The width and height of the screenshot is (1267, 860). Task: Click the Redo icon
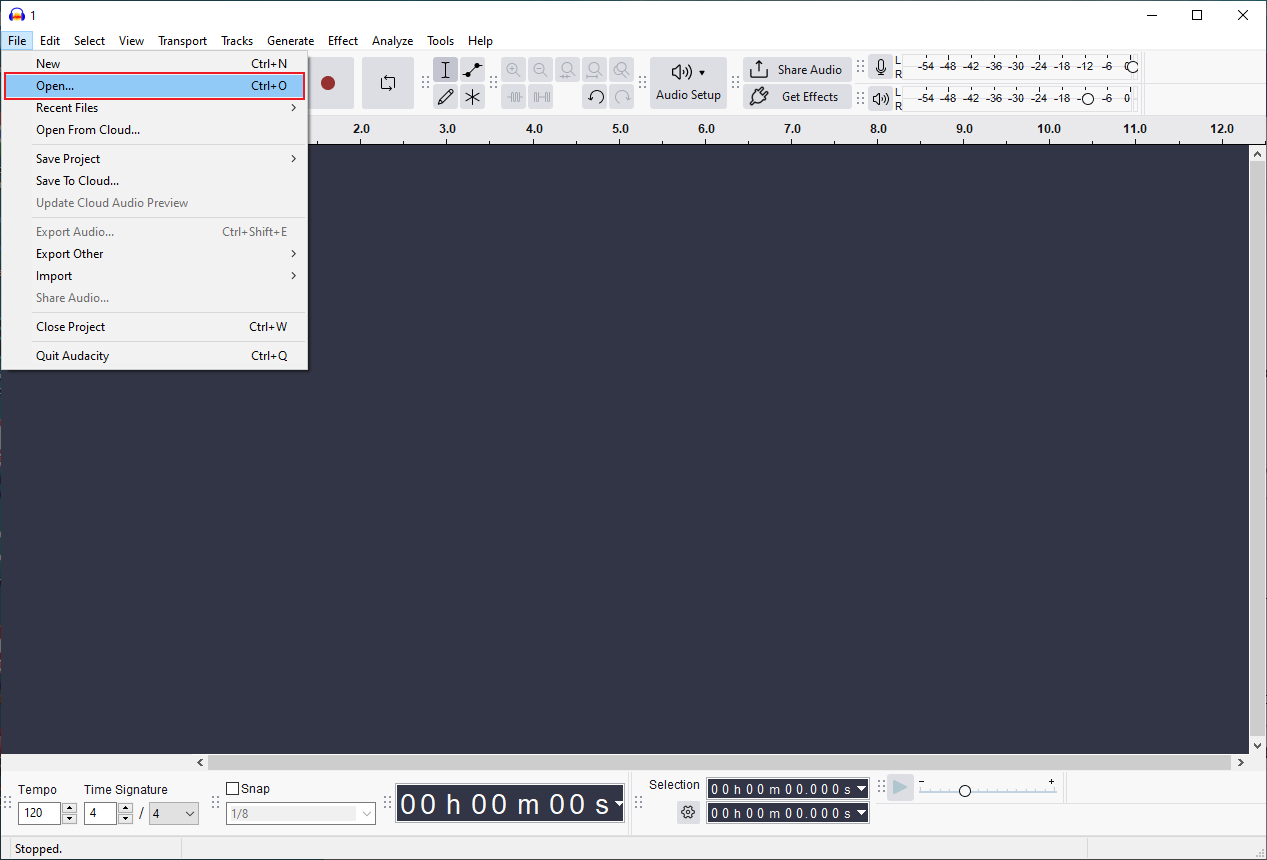click(x=621, y=97)
